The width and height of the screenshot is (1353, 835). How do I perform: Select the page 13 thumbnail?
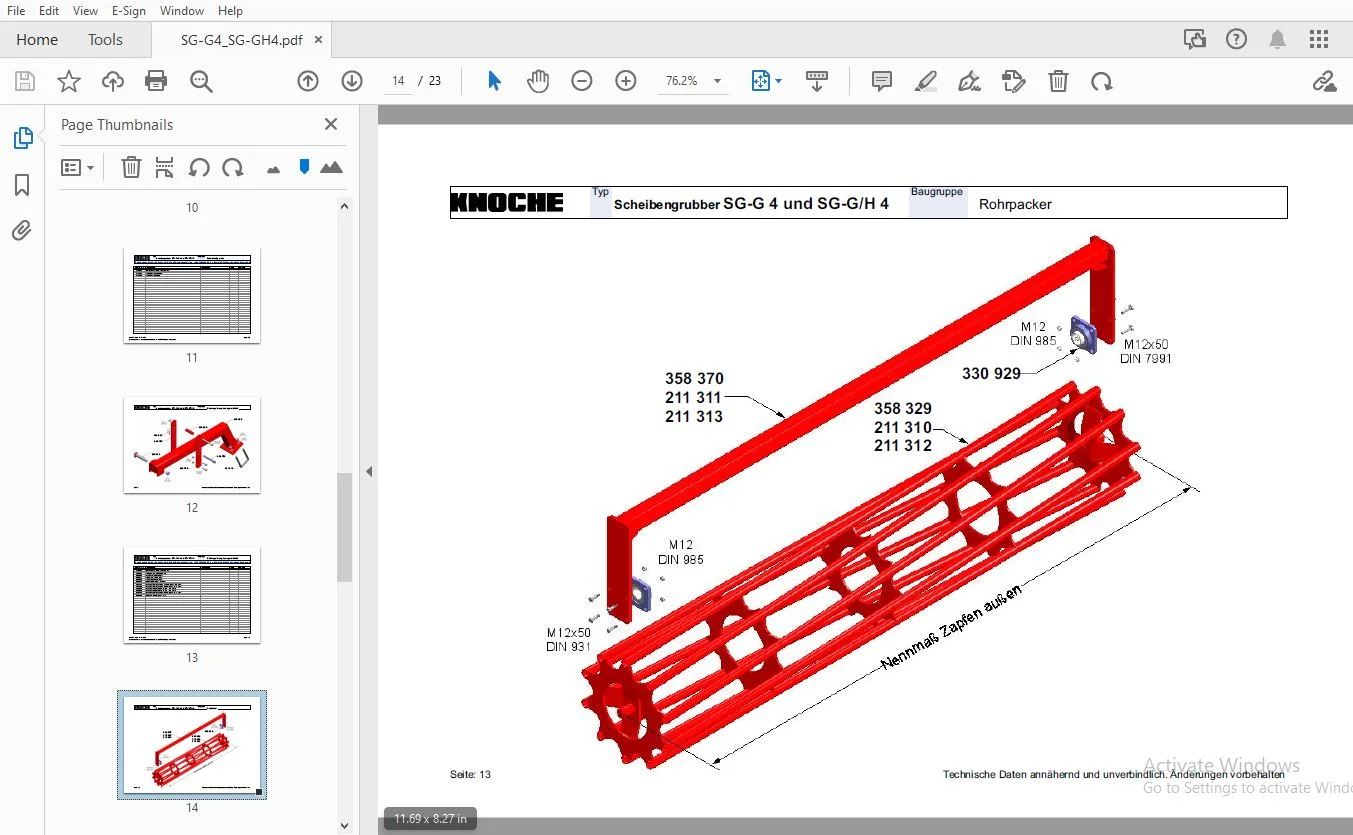pos(191,596)
